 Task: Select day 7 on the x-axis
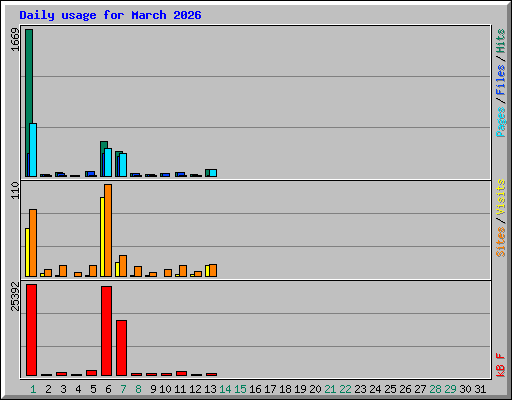(x=123, y=389)
